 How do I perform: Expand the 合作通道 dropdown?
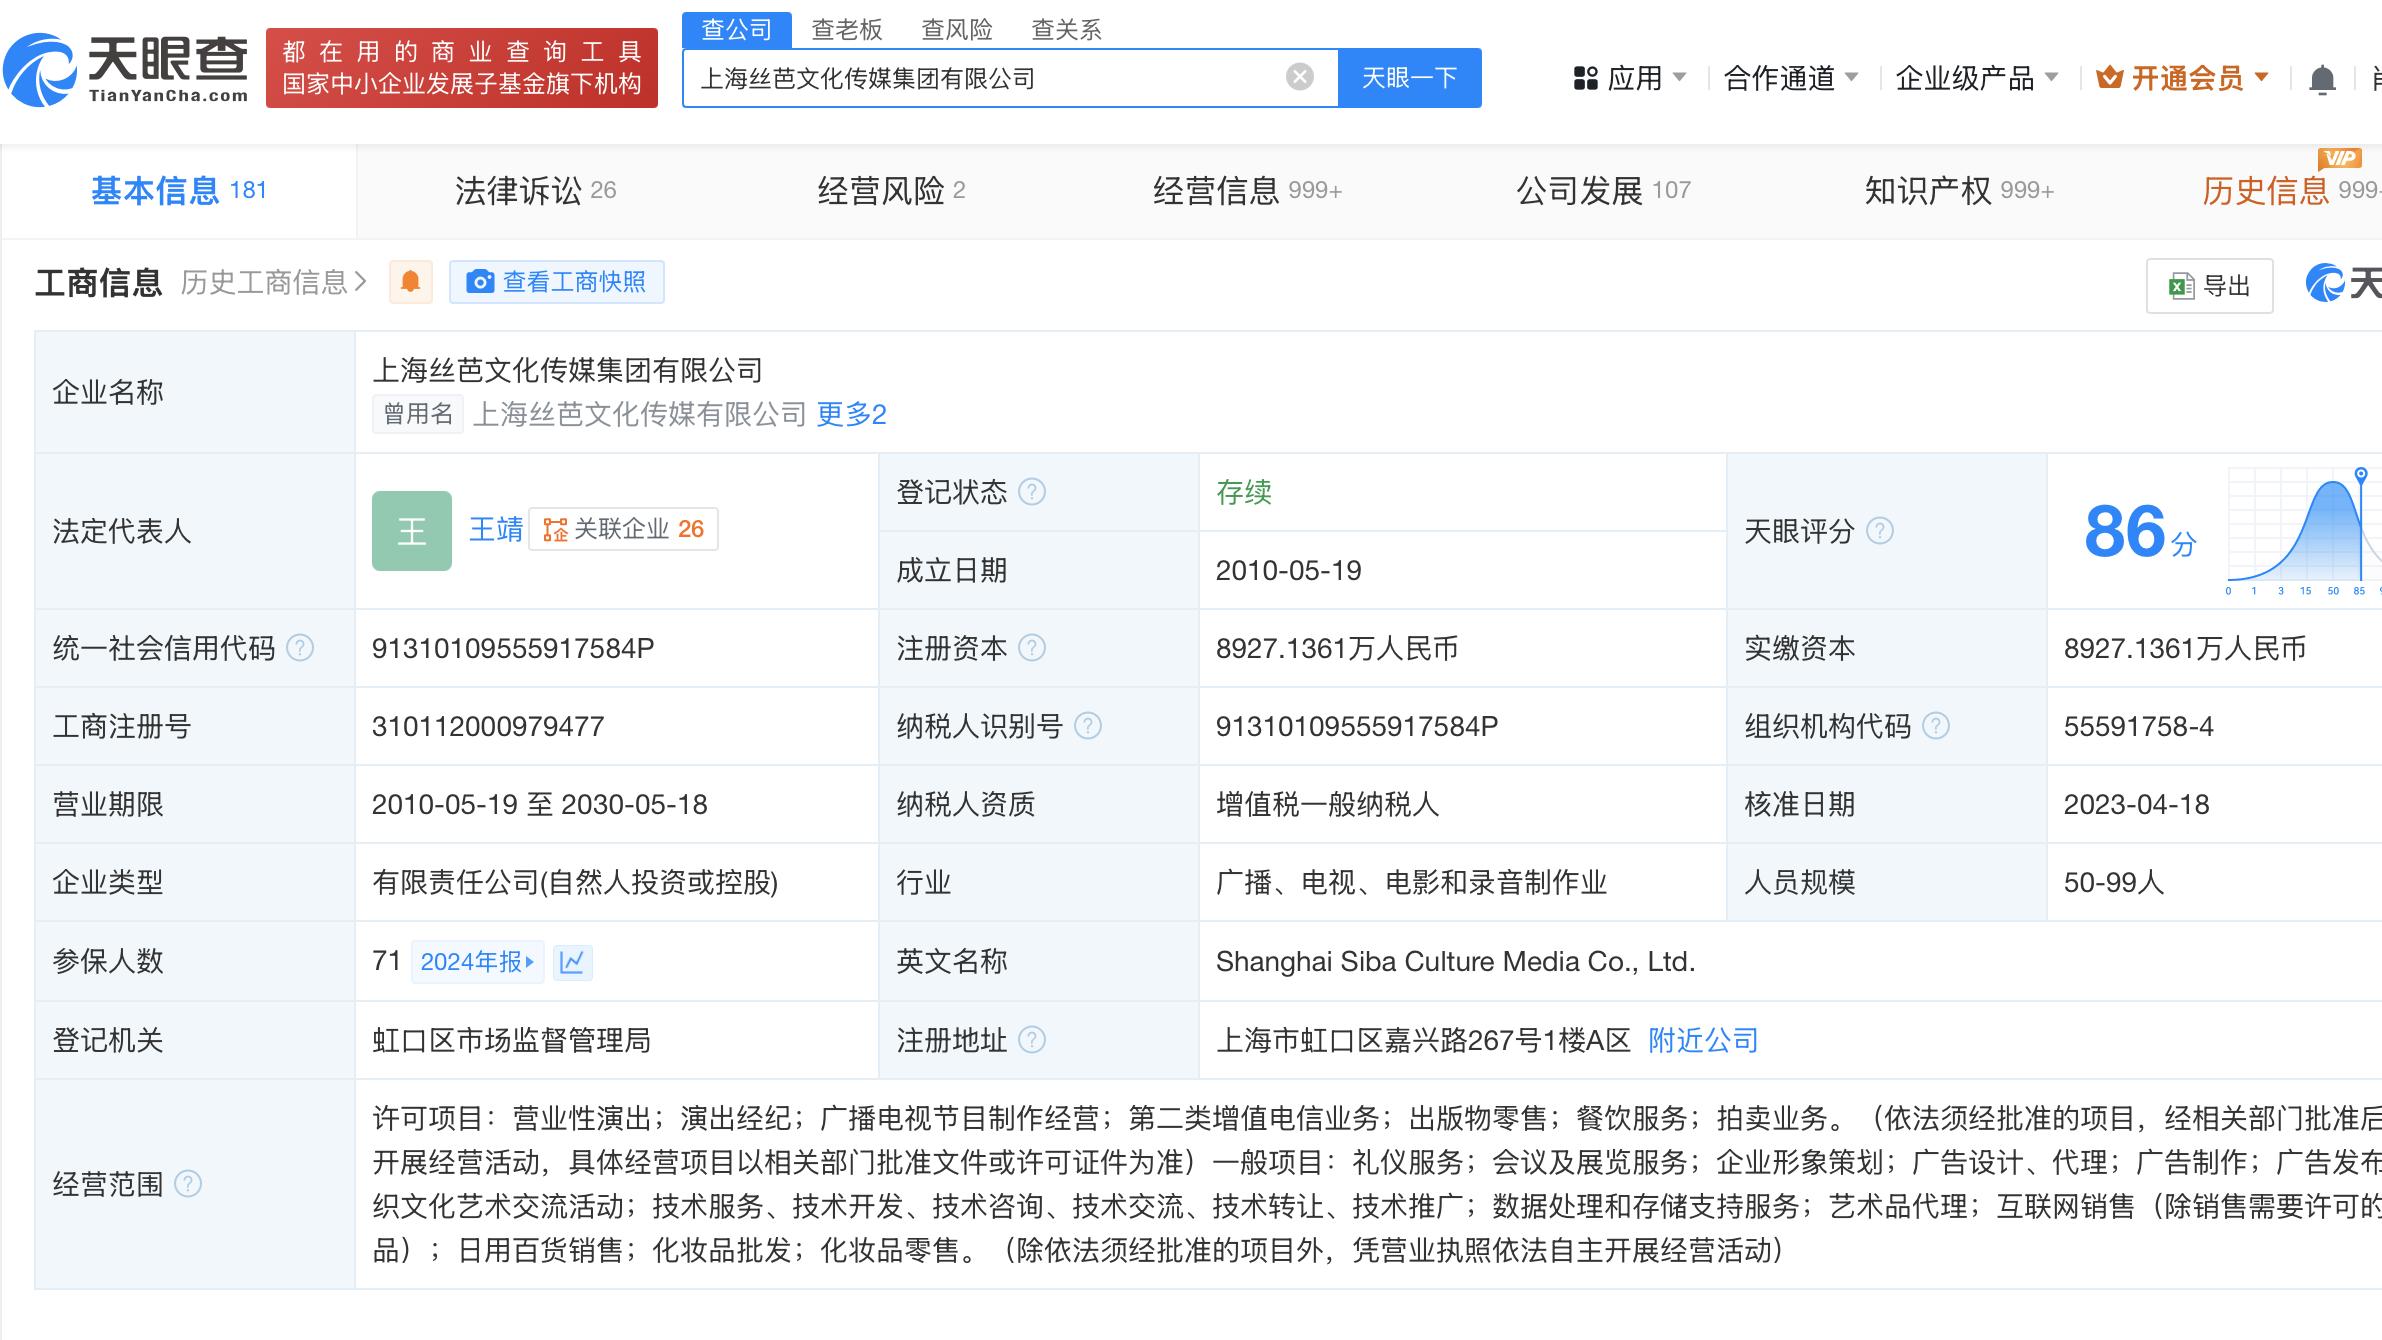click(x=1790, y=78)
